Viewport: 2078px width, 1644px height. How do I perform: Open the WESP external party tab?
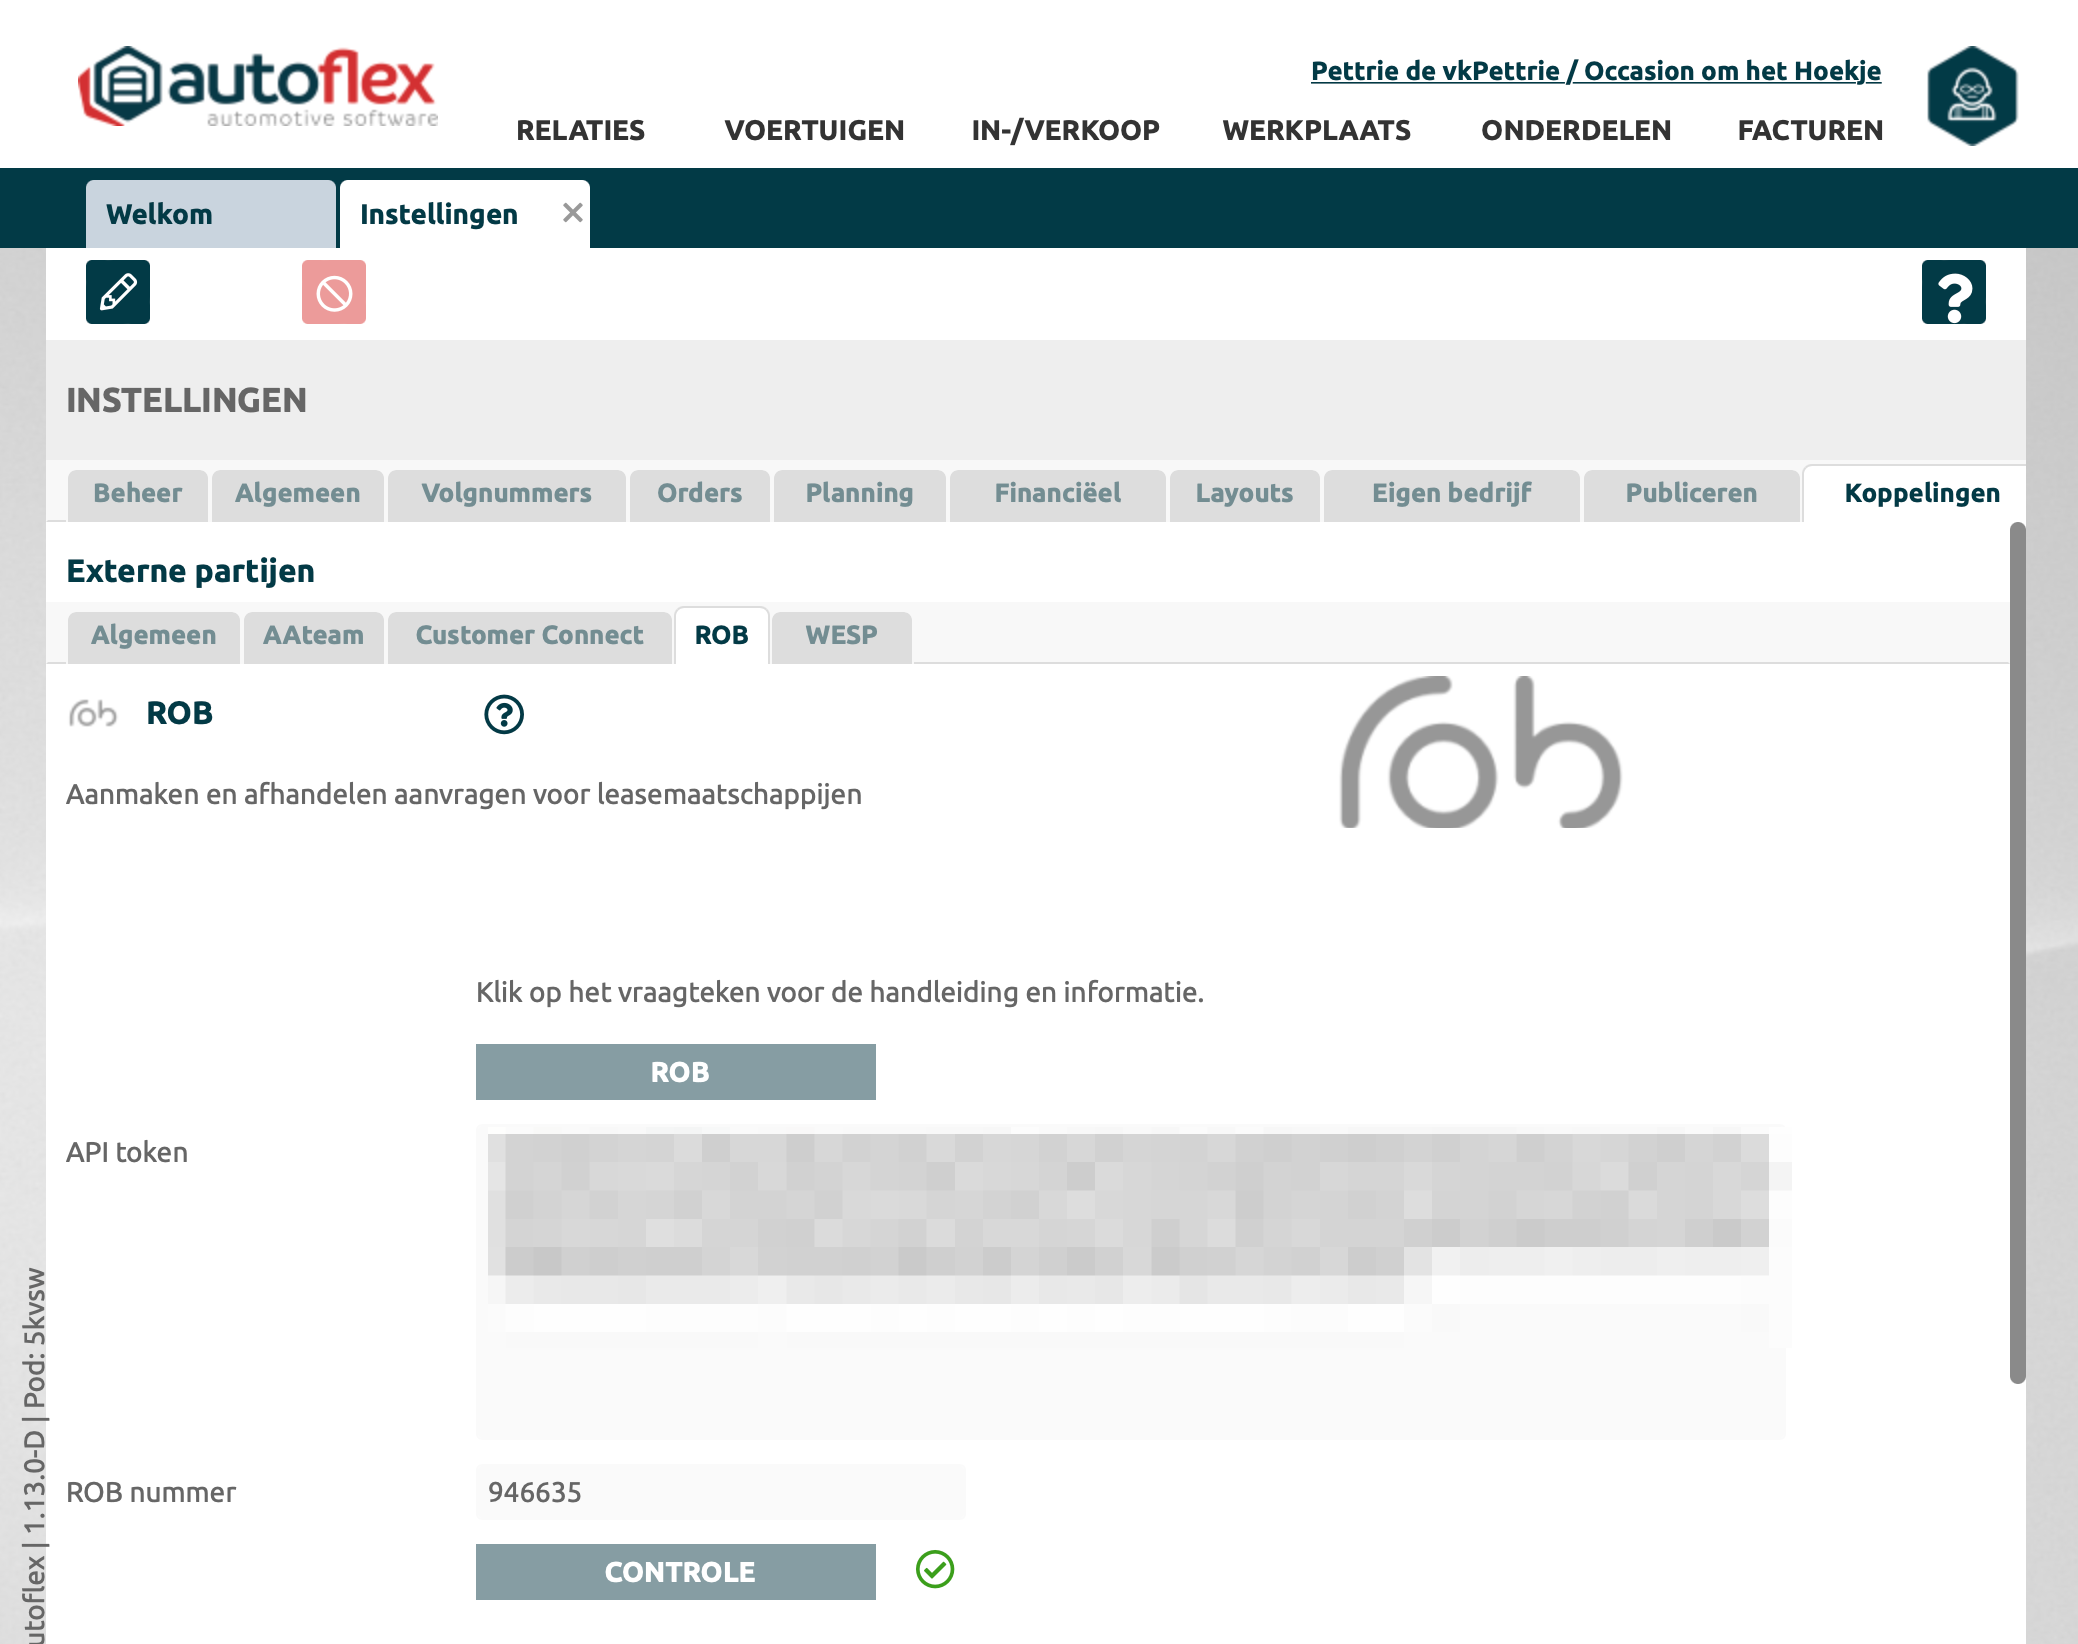click(841, 636)
